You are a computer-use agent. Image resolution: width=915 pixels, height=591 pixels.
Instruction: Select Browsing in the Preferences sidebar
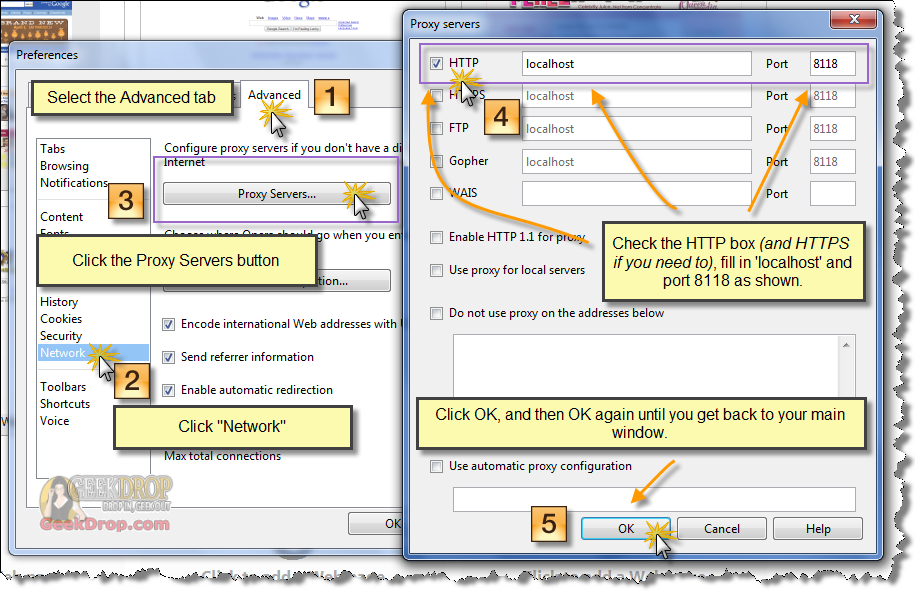(64, 166)
